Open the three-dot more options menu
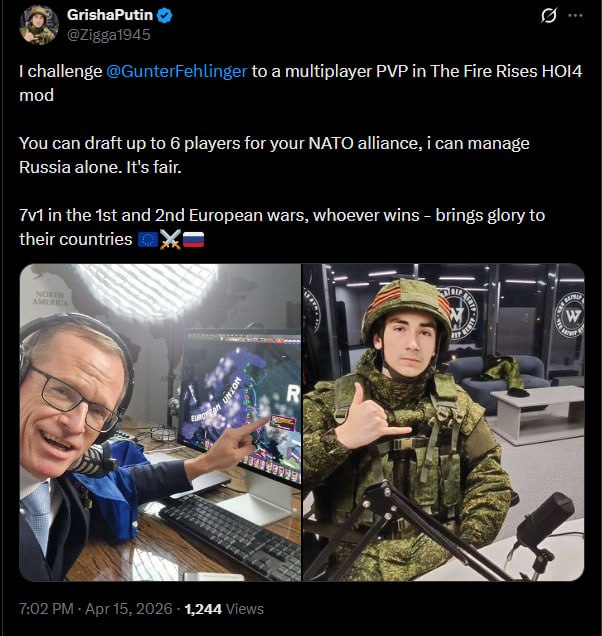602x636 pixels. [x=575, y=16]
